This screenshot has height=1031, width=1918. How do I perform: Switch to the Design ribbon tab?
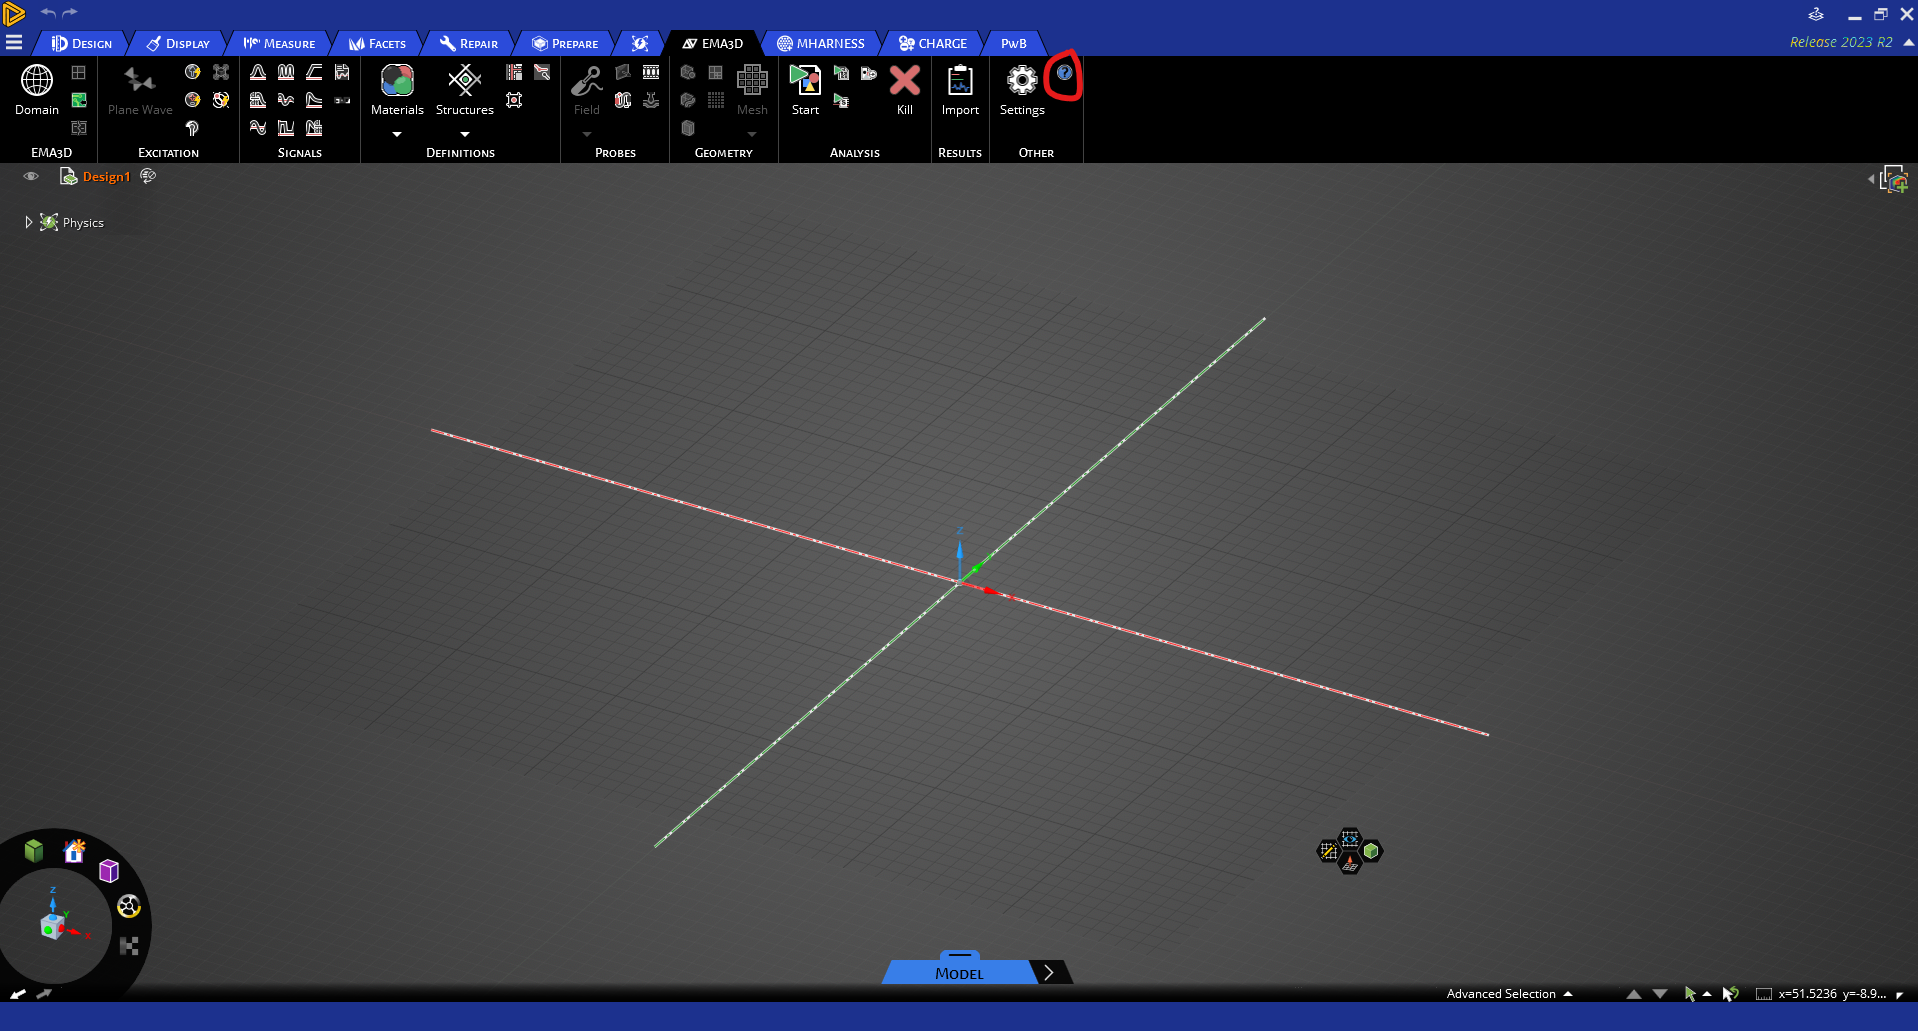[x=82, y=43]
